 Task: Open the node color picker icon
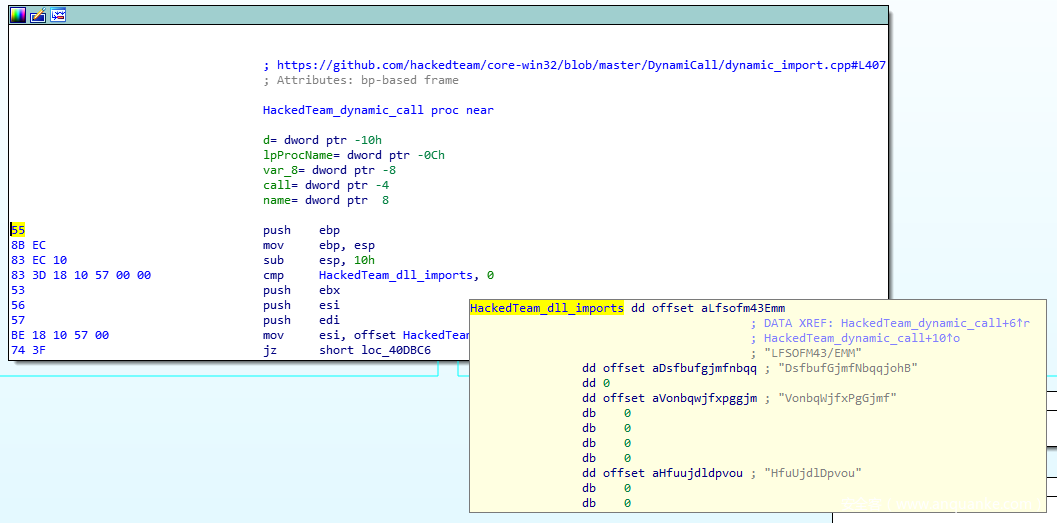click(x=18, y=15)
